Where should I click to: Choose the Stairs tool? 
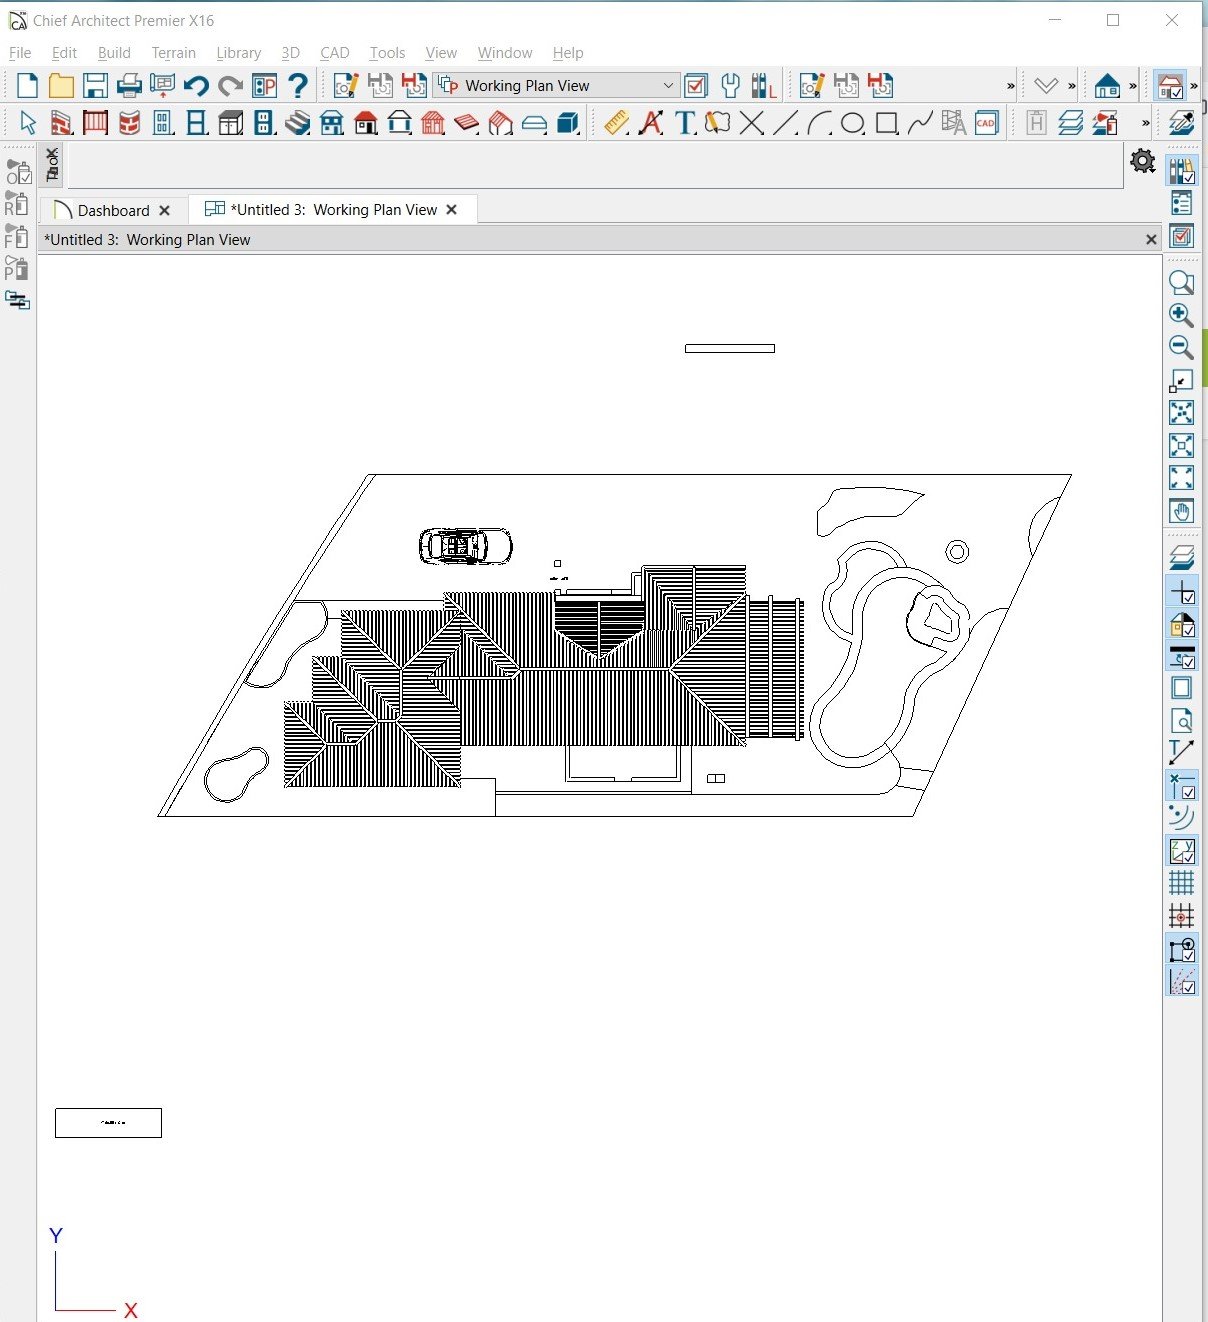pos(297,123)
